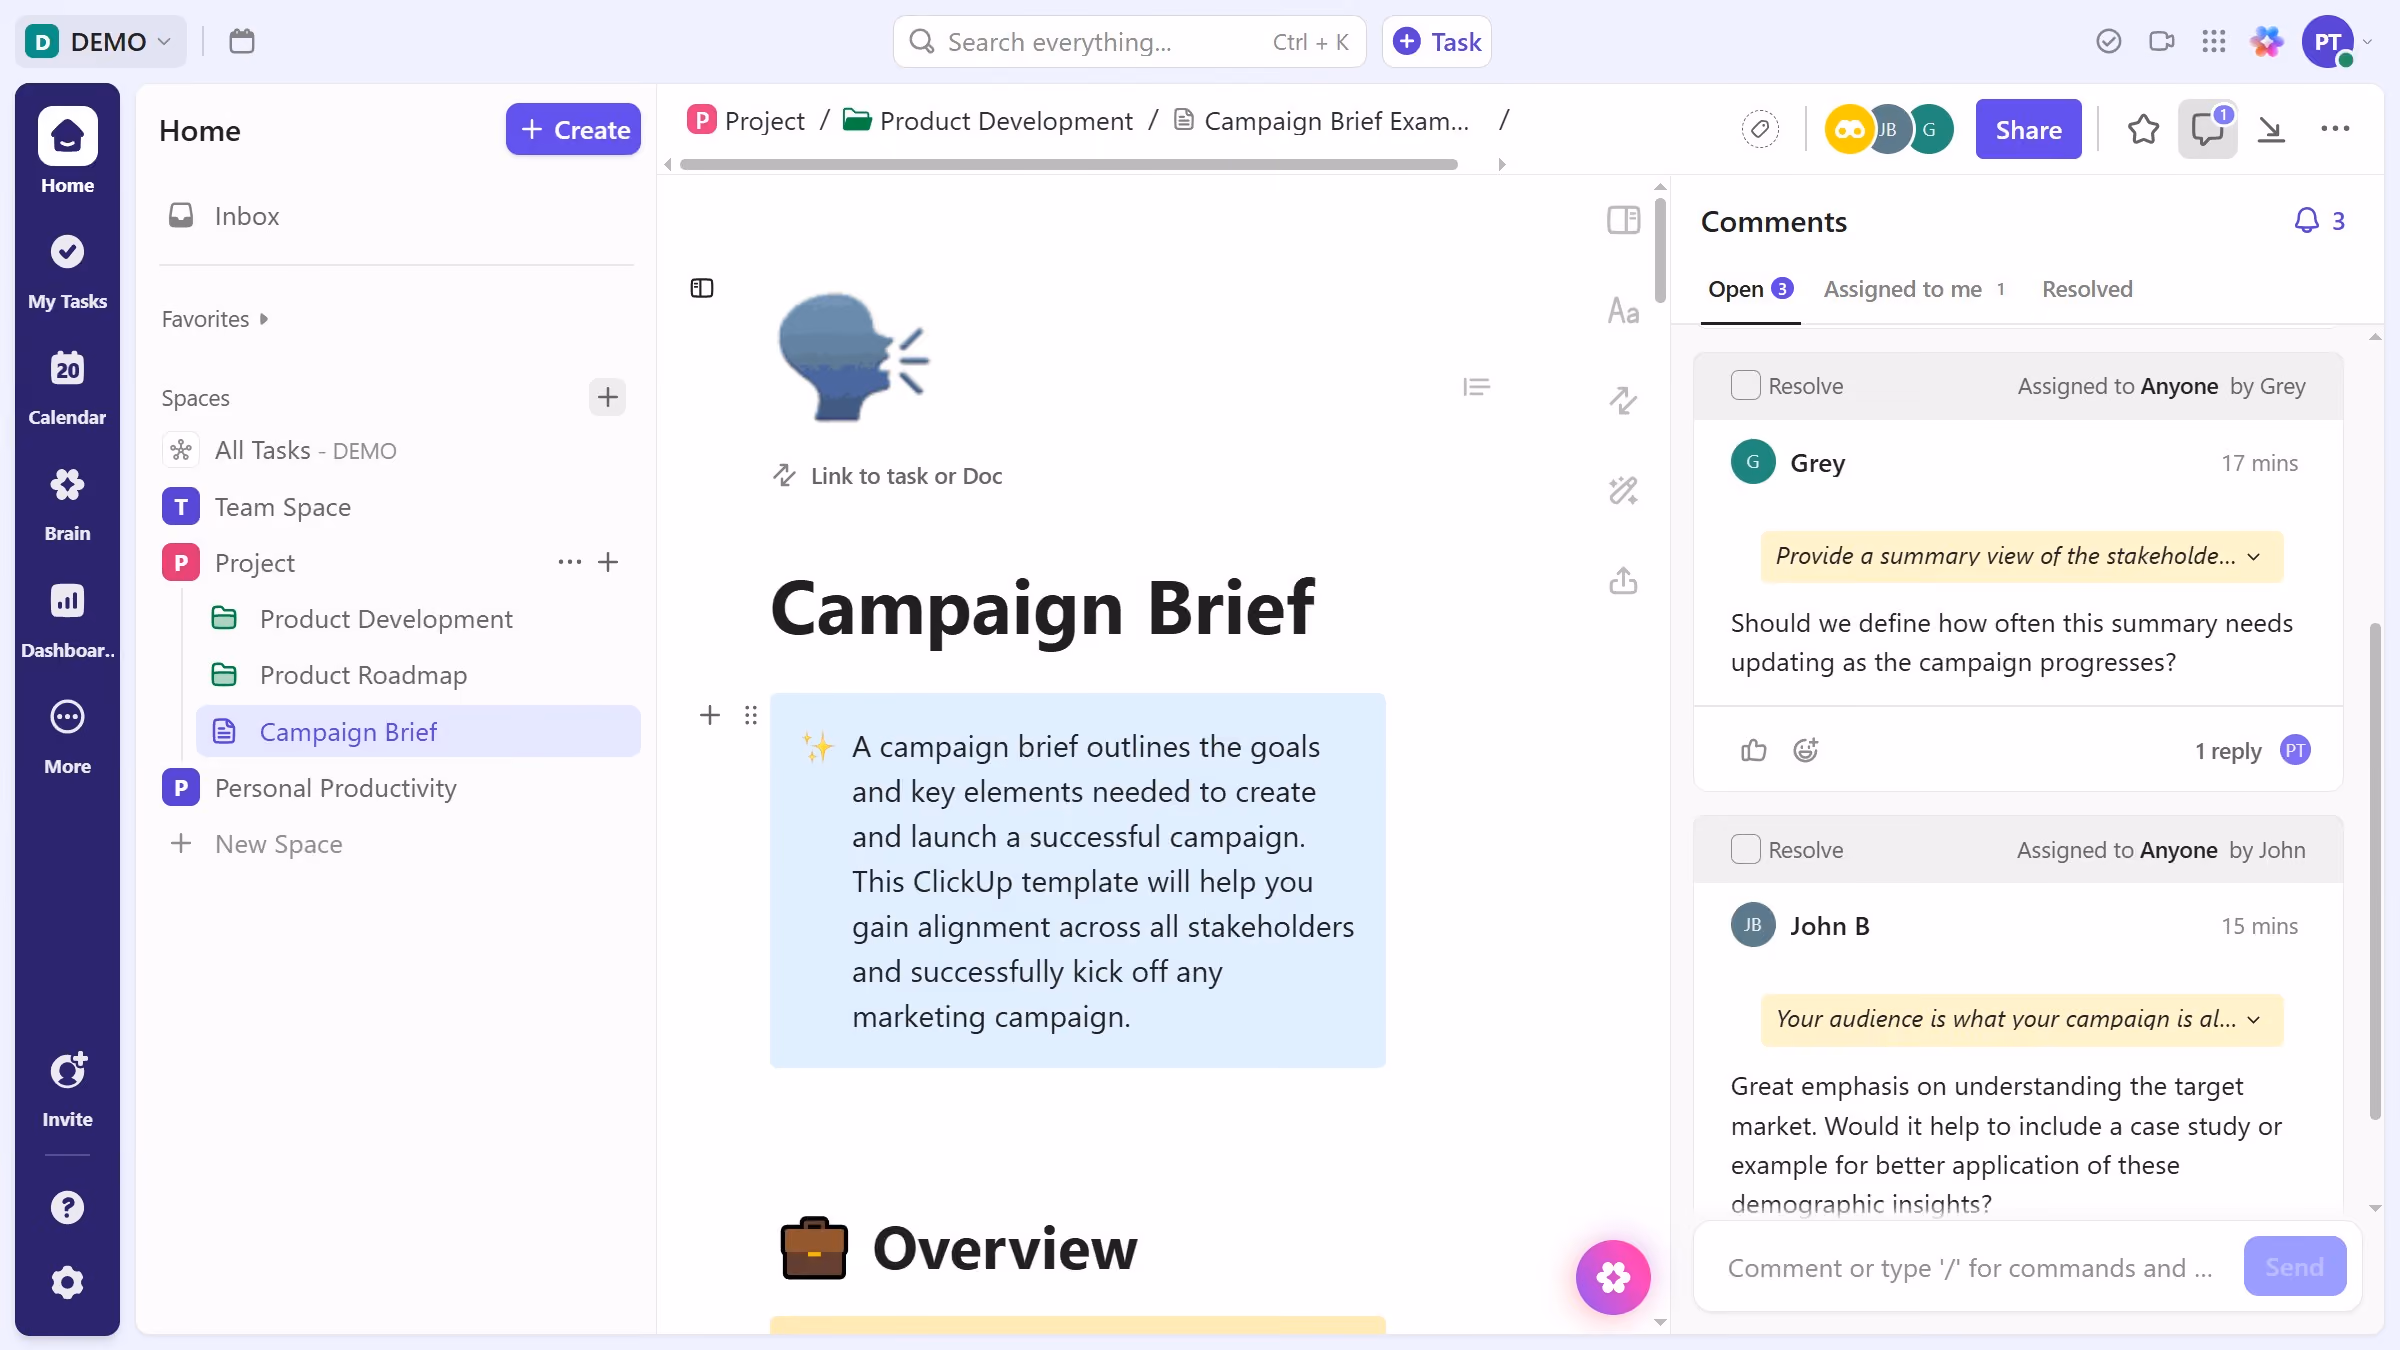Viewport: 2400px width, 1350px height.
Task: Click Product Development in the breadcrumb
Action: tap(989, 121)
